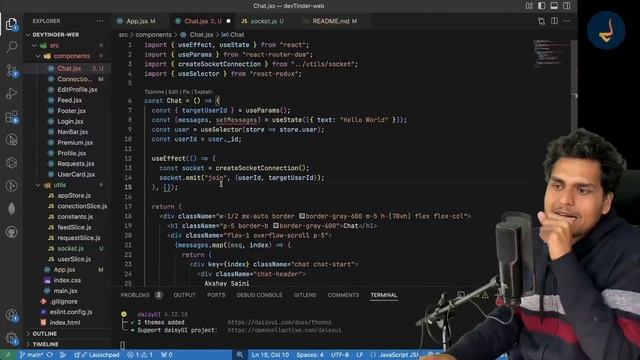Open .gitignore in the explorer
This screenshot has width=640, height=360.
64,301
